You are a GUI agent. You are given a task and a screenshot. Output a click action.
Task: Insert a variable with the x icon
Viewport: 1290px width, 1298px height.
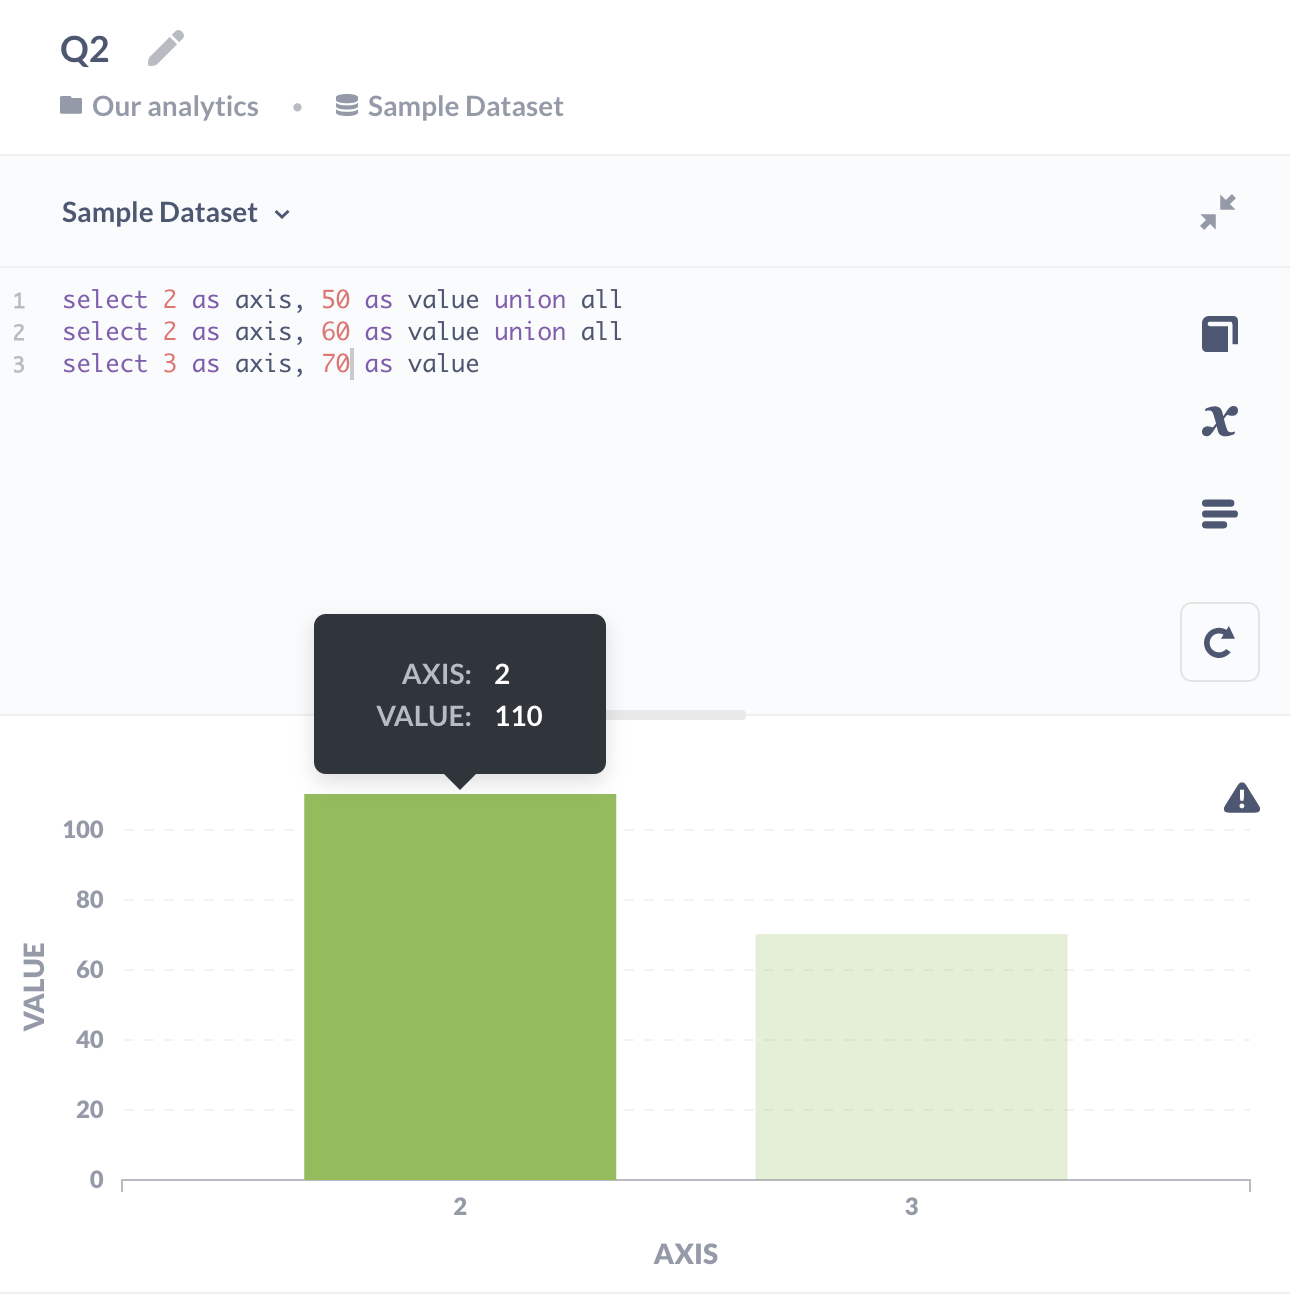pos(1219,421)
